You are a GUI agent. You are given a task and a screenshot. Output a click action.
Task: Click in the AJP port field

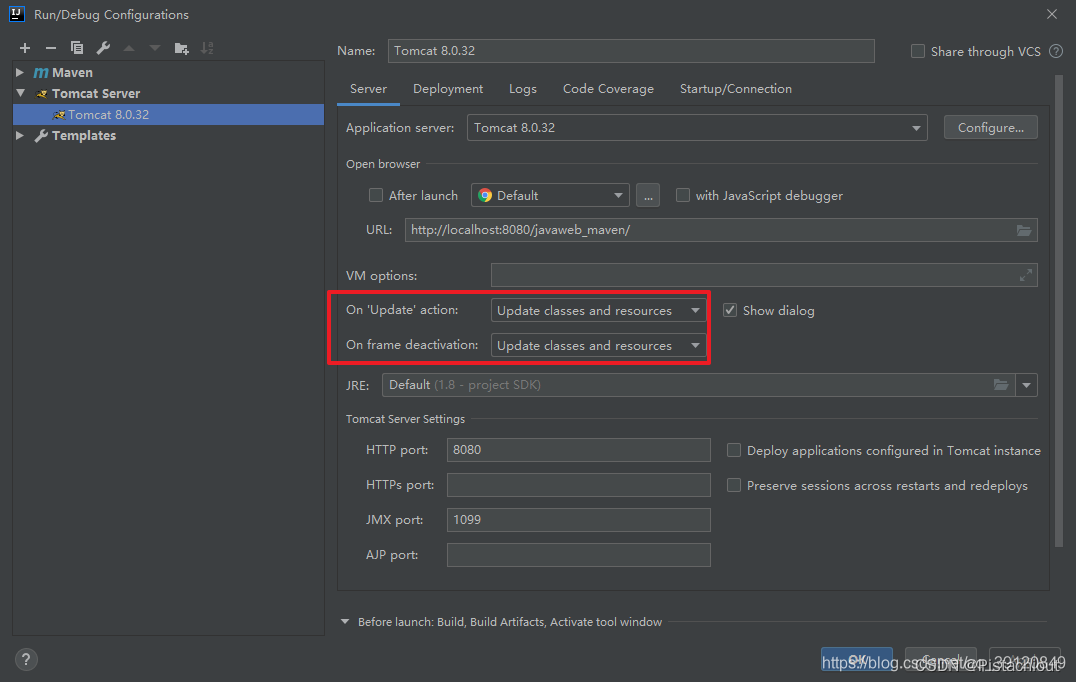coord(578,555)
